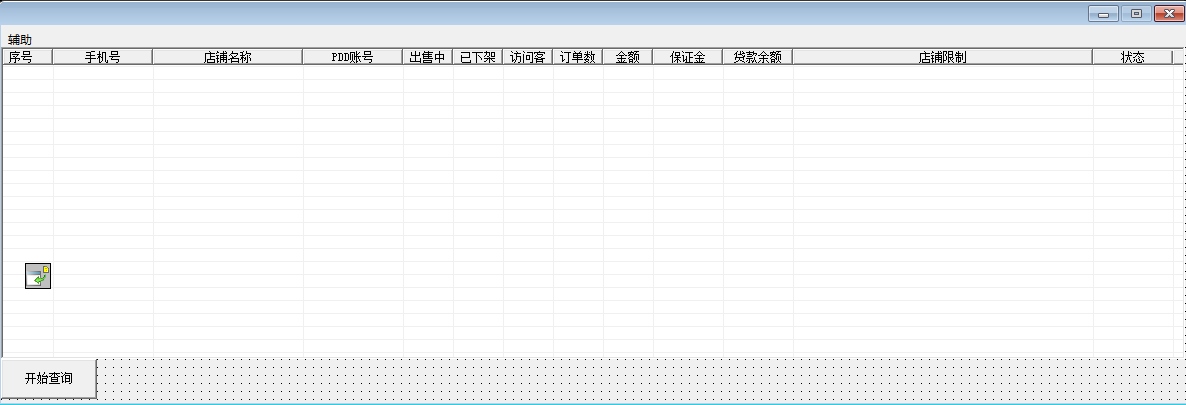
Task: Click the 贷款余额 column header
Action: tap(757, 57)
